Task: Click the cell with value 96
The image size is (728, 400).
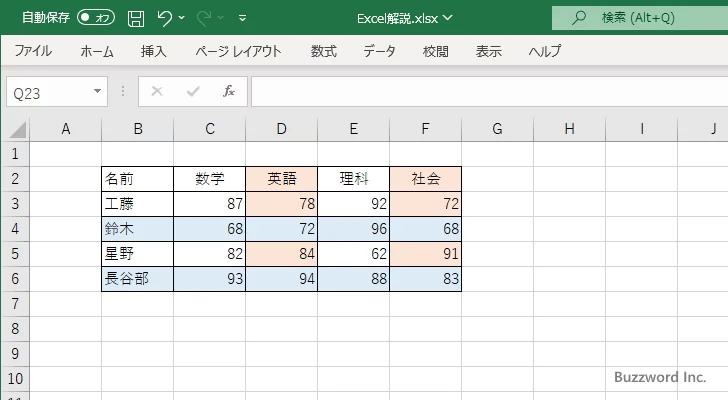Action: 353,229
